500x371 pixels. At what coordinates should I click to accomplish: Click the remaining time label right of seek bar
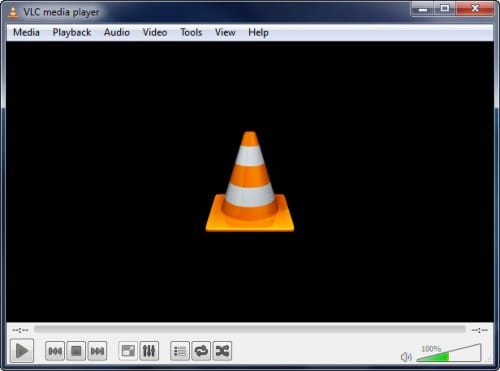[480, 330]
